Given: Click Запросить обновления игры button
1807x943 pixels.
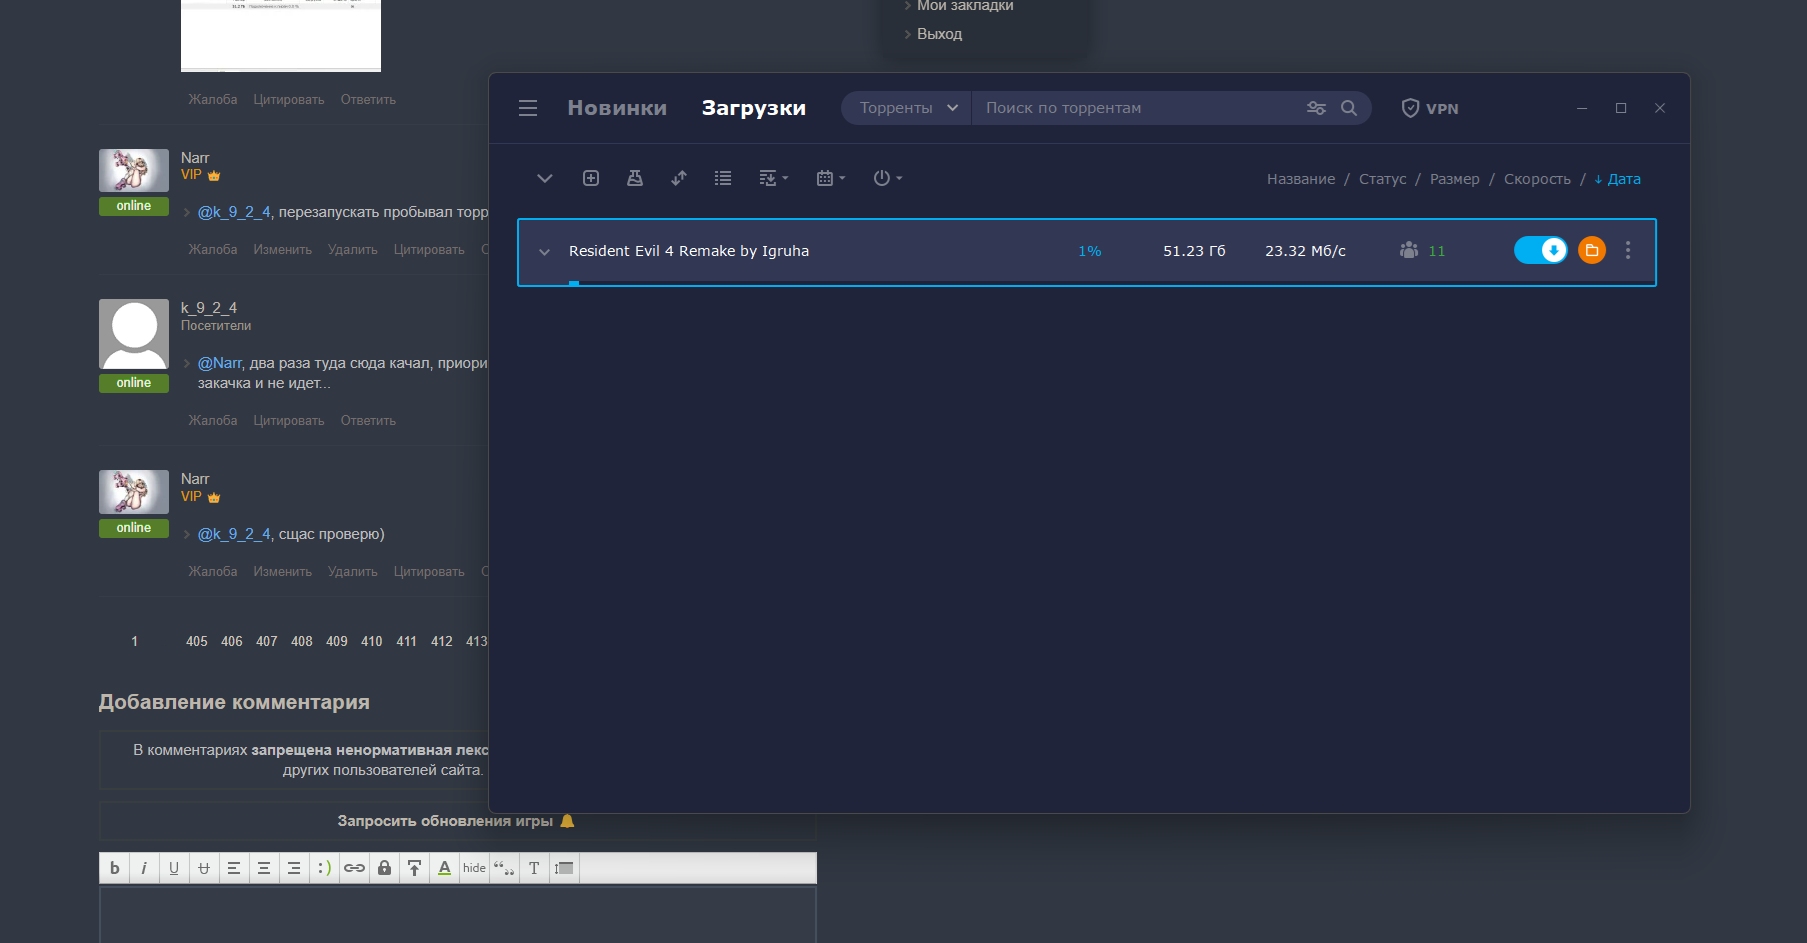Looking at the screenshot, I should pyautogui.click(x=456, y=821).
